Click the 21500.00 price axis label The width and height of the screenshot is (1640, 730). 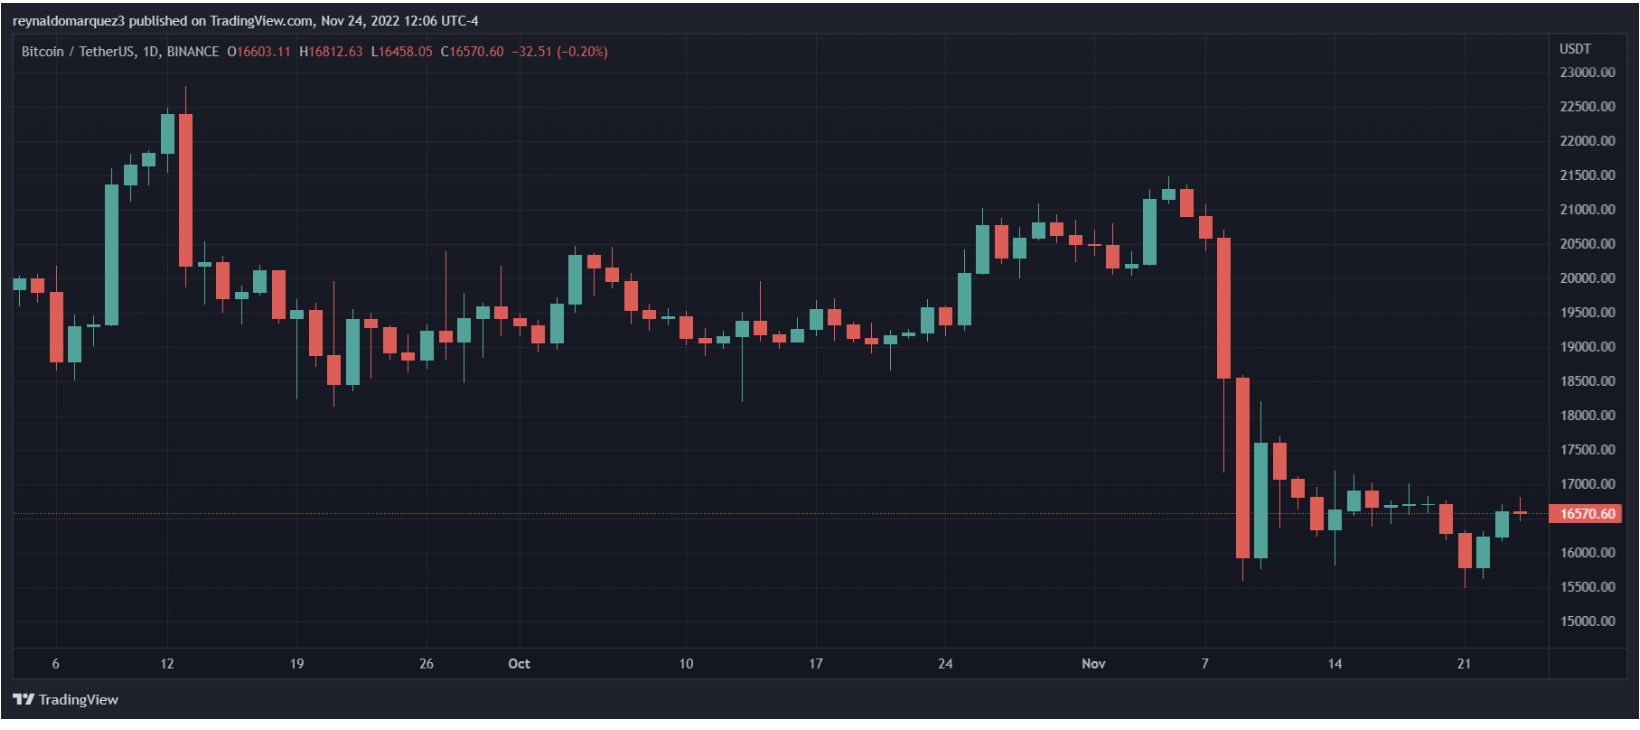click(1587, 176)
